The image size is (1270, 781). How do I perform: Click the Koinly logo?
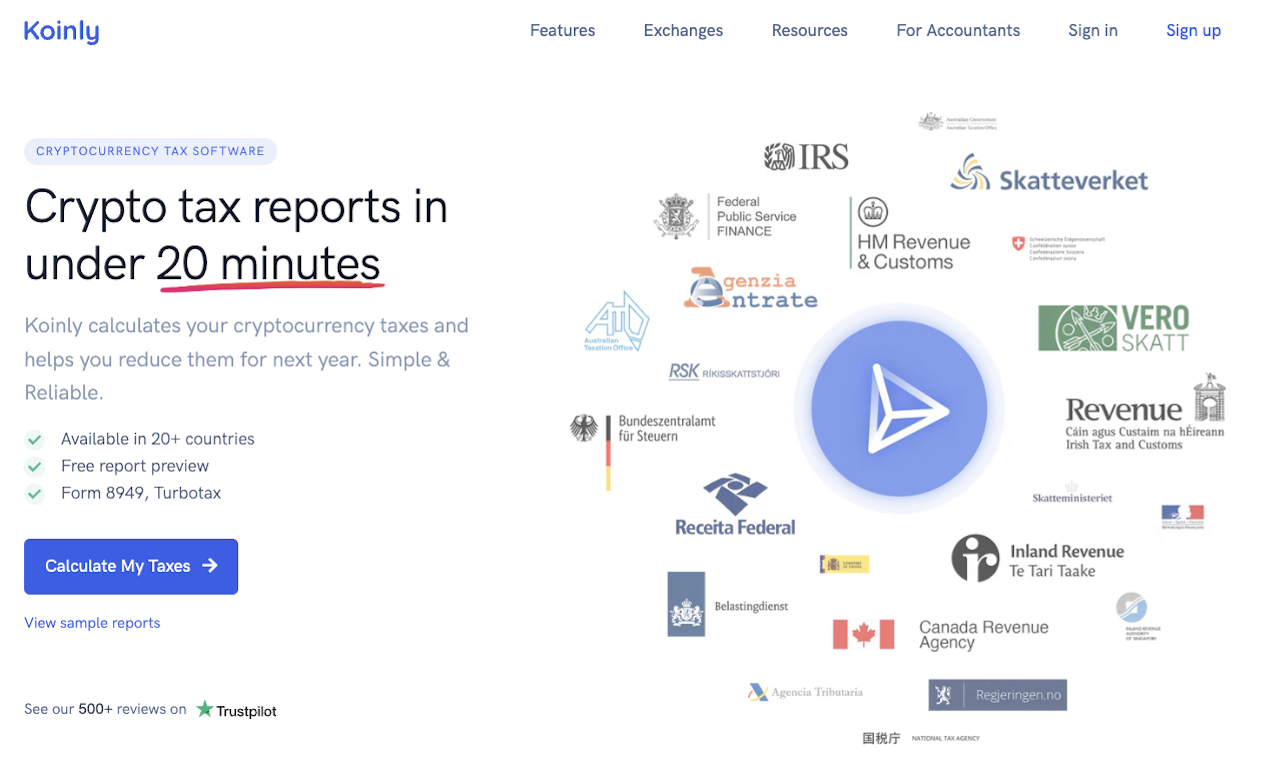61,31
